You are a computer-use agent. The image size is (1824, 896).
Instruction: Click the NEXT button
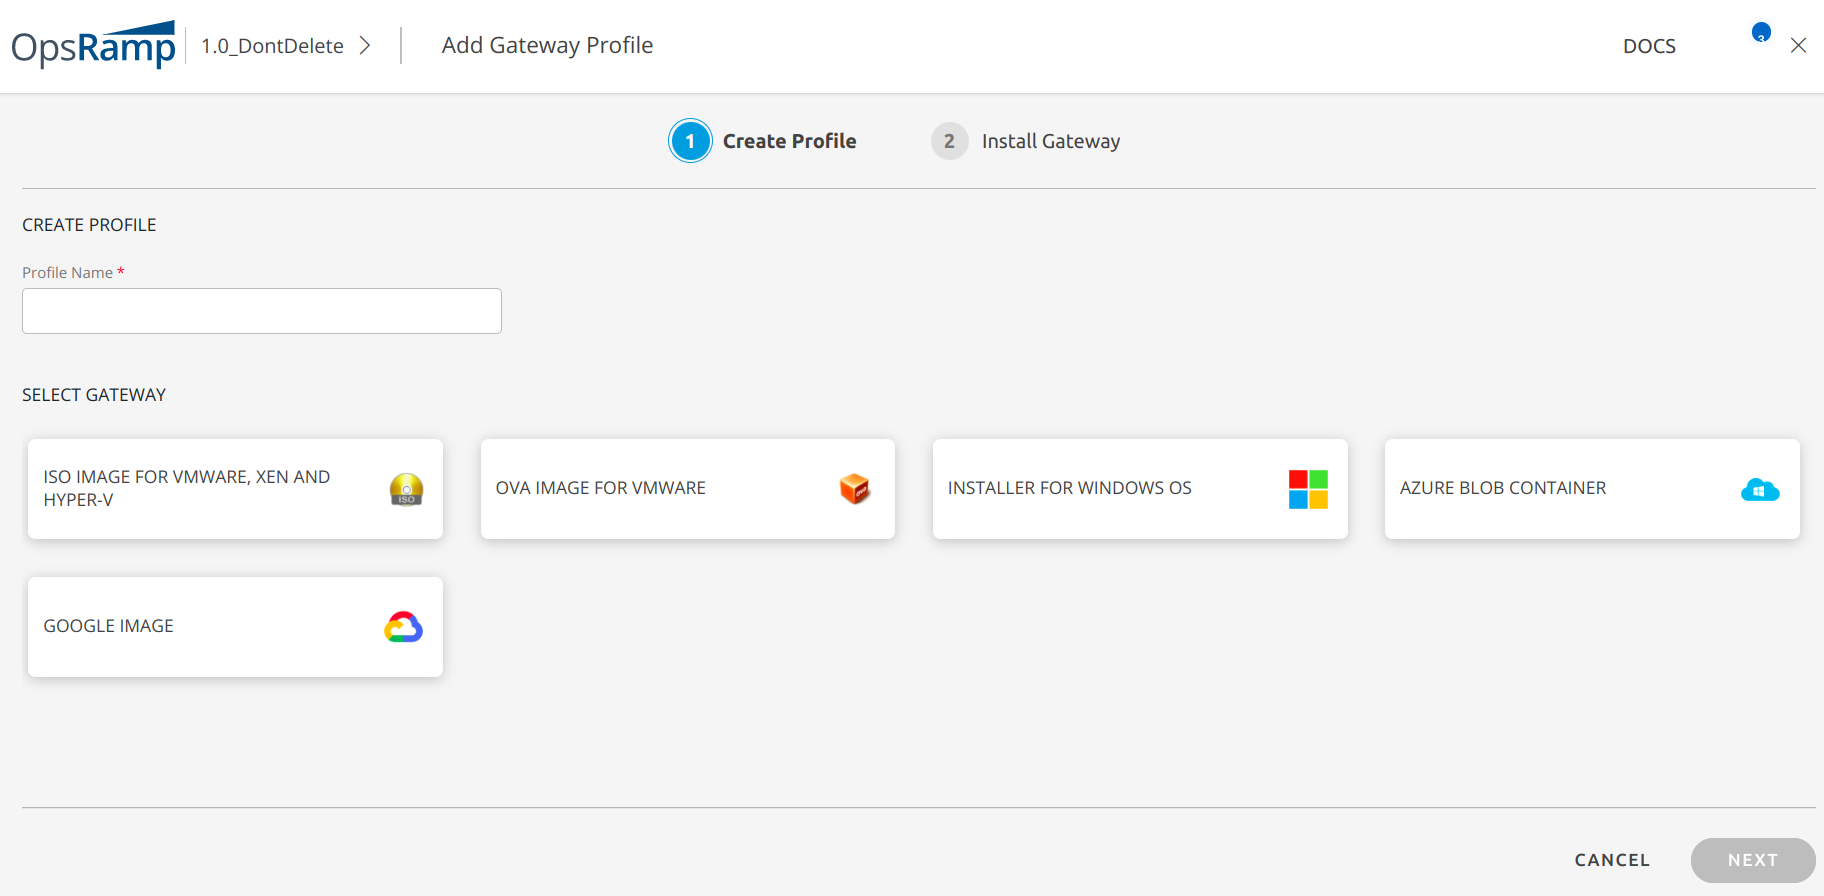[1753, 860]
